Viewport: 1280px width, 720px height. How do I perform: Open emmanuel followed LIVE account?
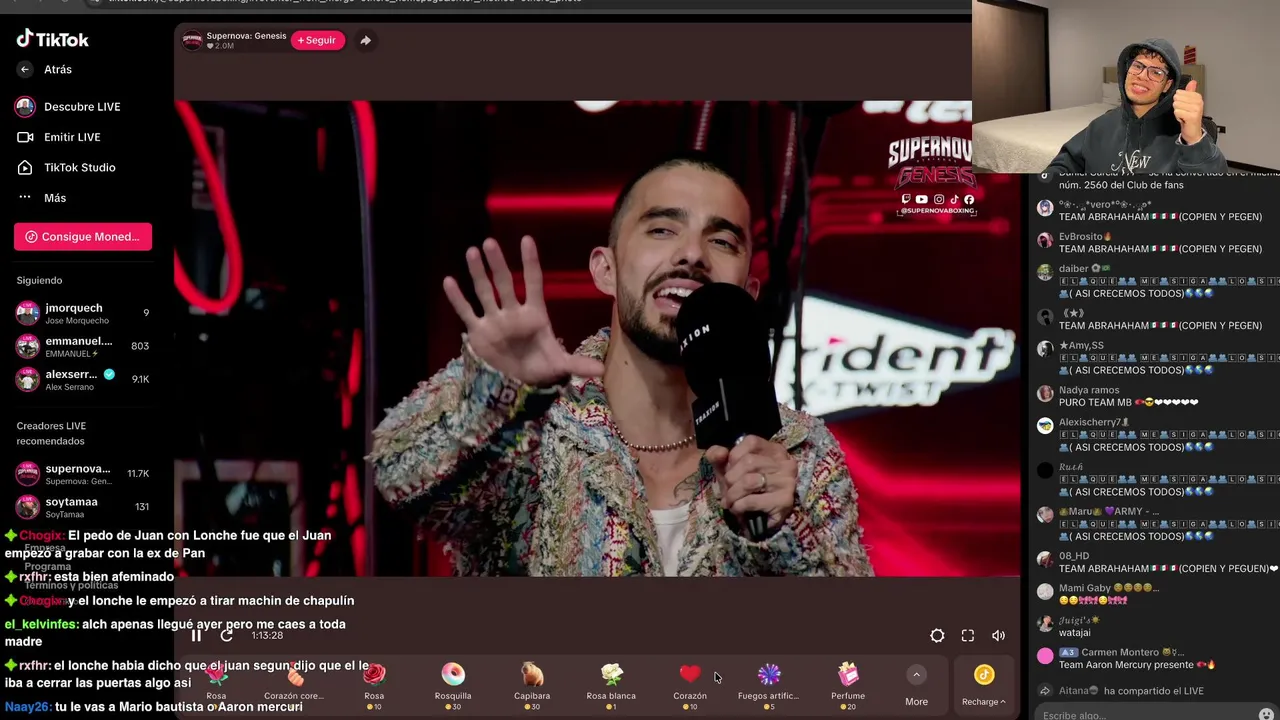[x=82, y=346]
